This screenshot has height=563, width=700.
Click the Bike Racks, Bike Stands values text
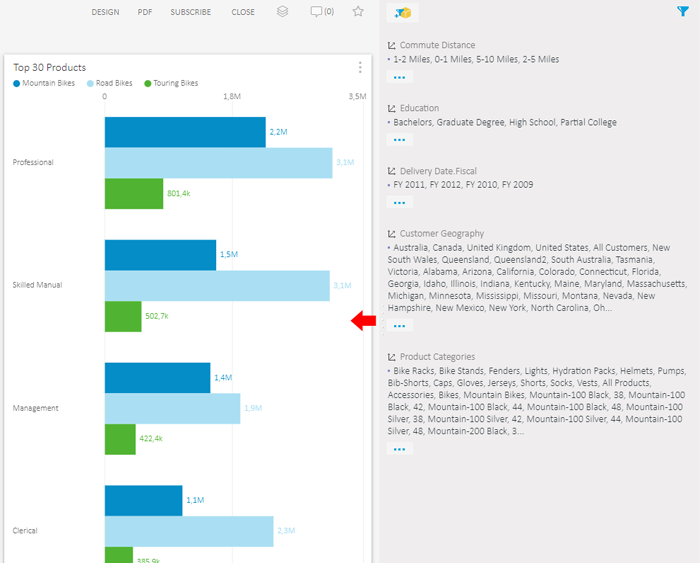click(x=537, y=401)
